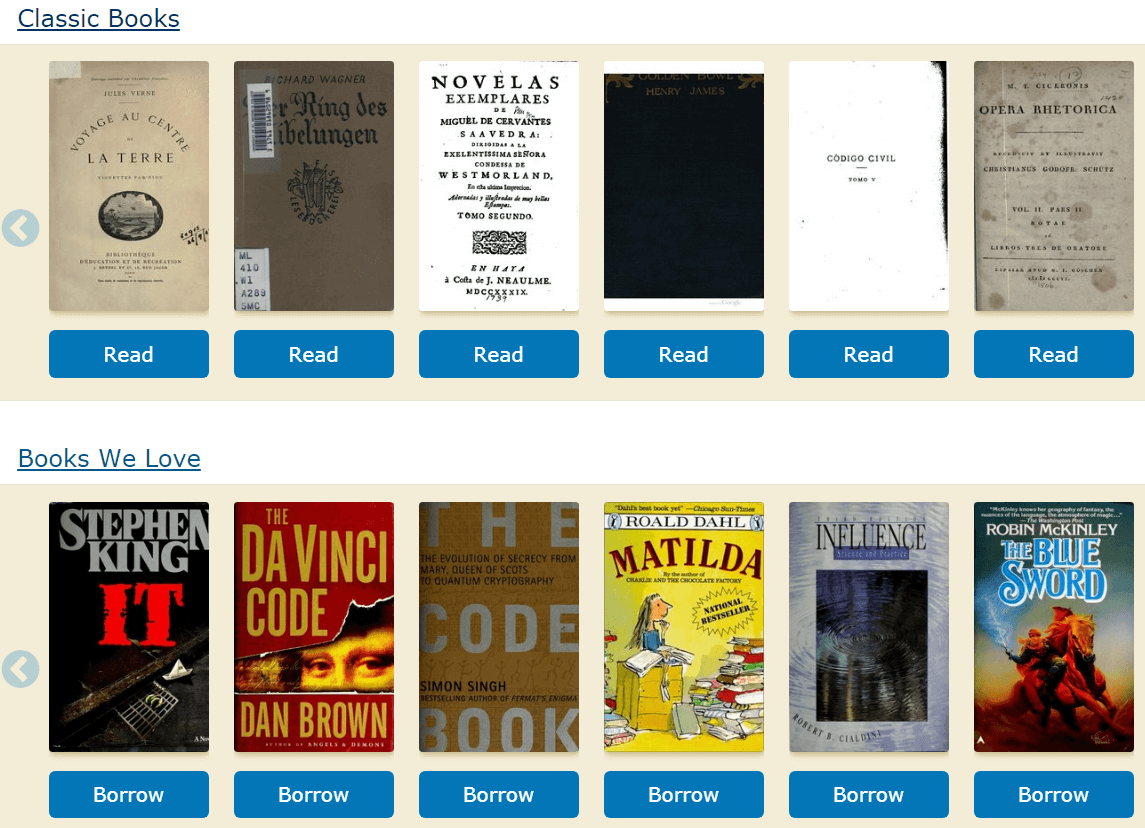Borrow The Da Vinci Code
The image size is (1145, 828).
click(314, 794)
